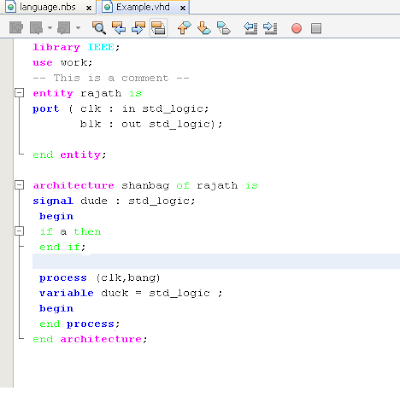Click the 'end entity;' line

[69, 155]
